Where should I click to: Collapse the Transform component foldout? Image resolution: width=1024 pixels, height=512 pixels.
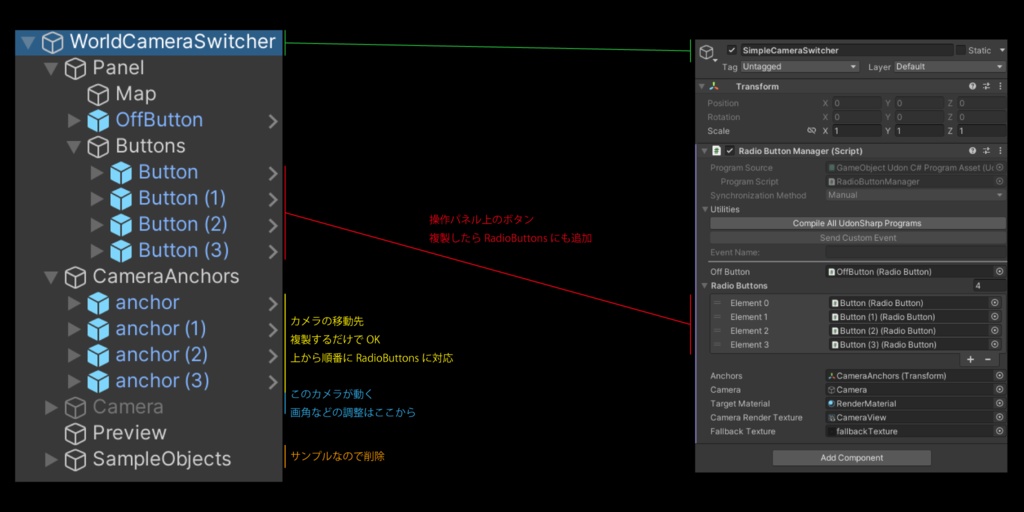pos(702,86)
